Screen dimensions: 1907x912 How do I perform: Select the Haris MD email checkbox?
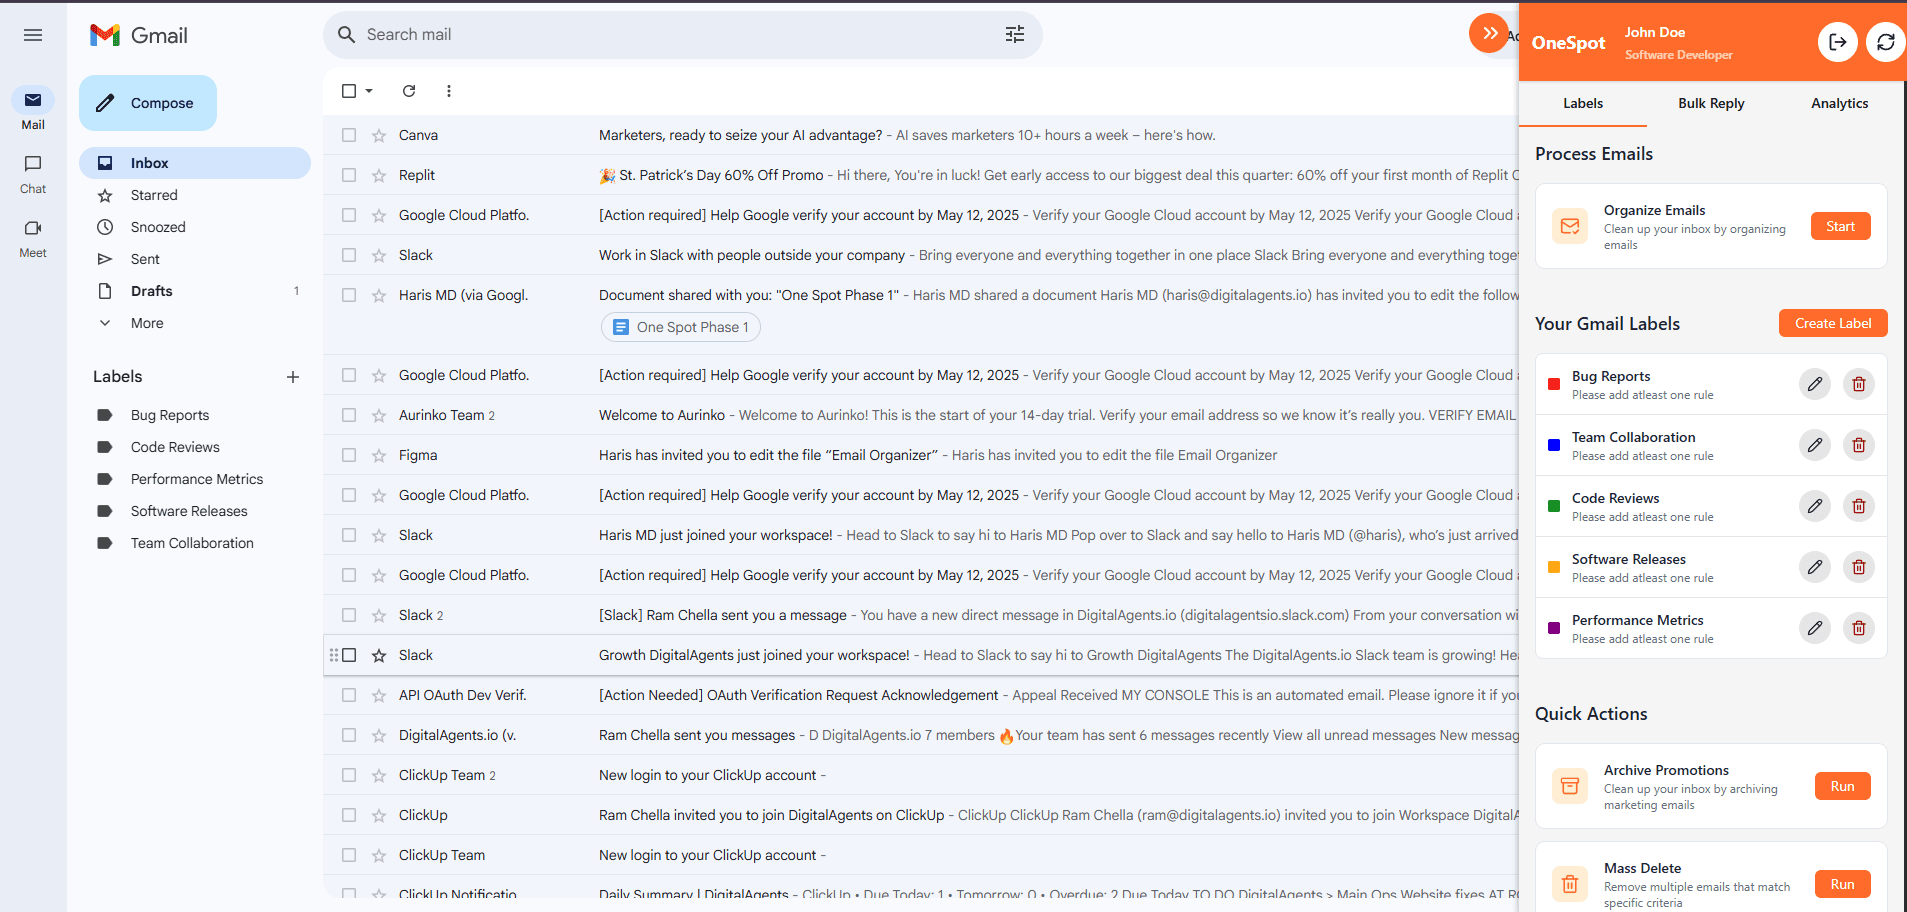click(x=349, y=295)
